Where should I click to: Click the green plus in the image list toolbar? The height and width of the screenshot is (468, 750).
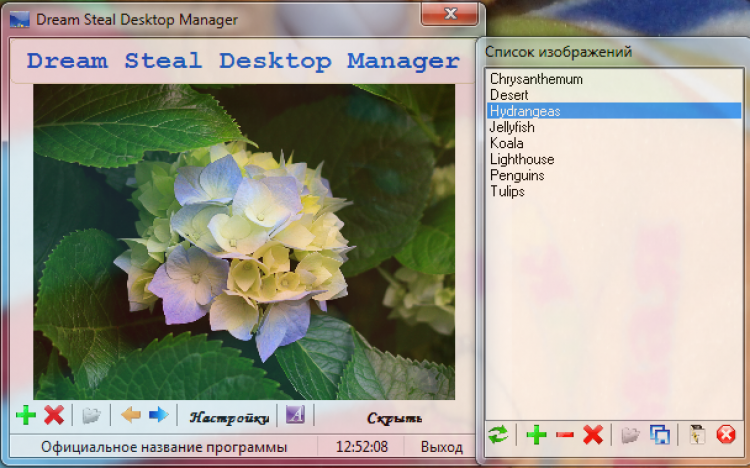536,435
